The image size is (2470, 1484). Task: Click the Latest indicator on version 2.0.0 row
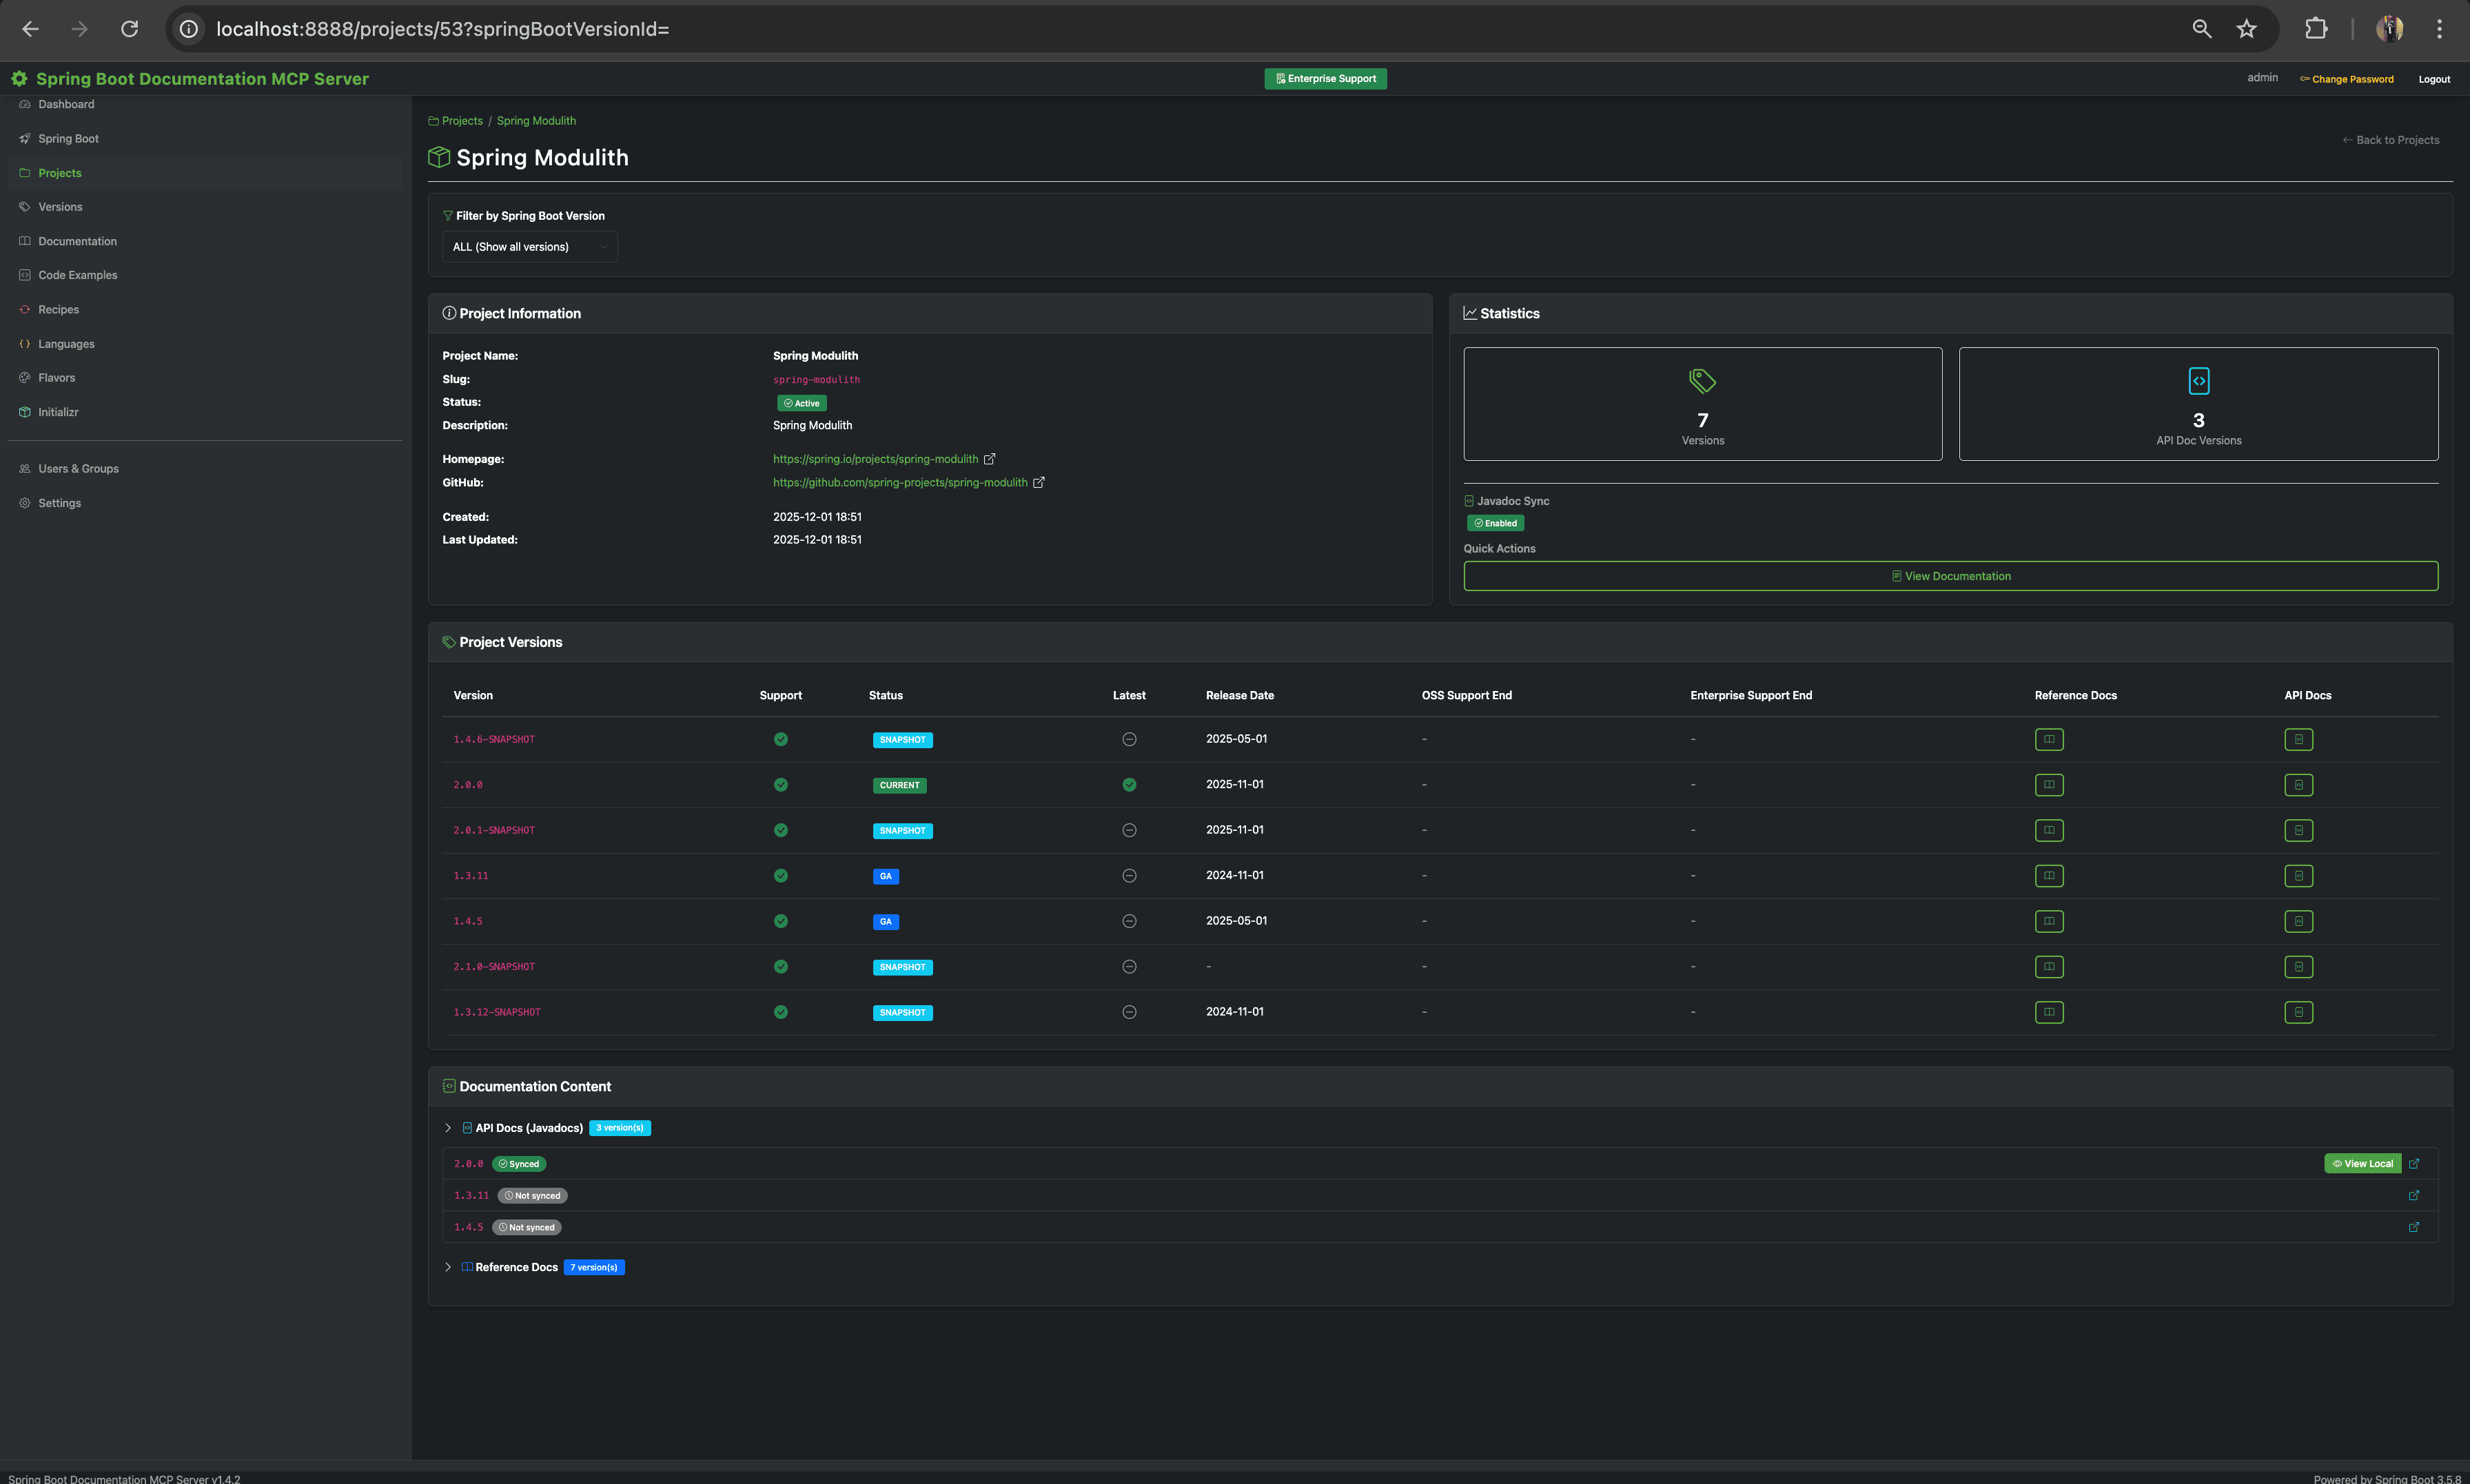coord(1129,785)
